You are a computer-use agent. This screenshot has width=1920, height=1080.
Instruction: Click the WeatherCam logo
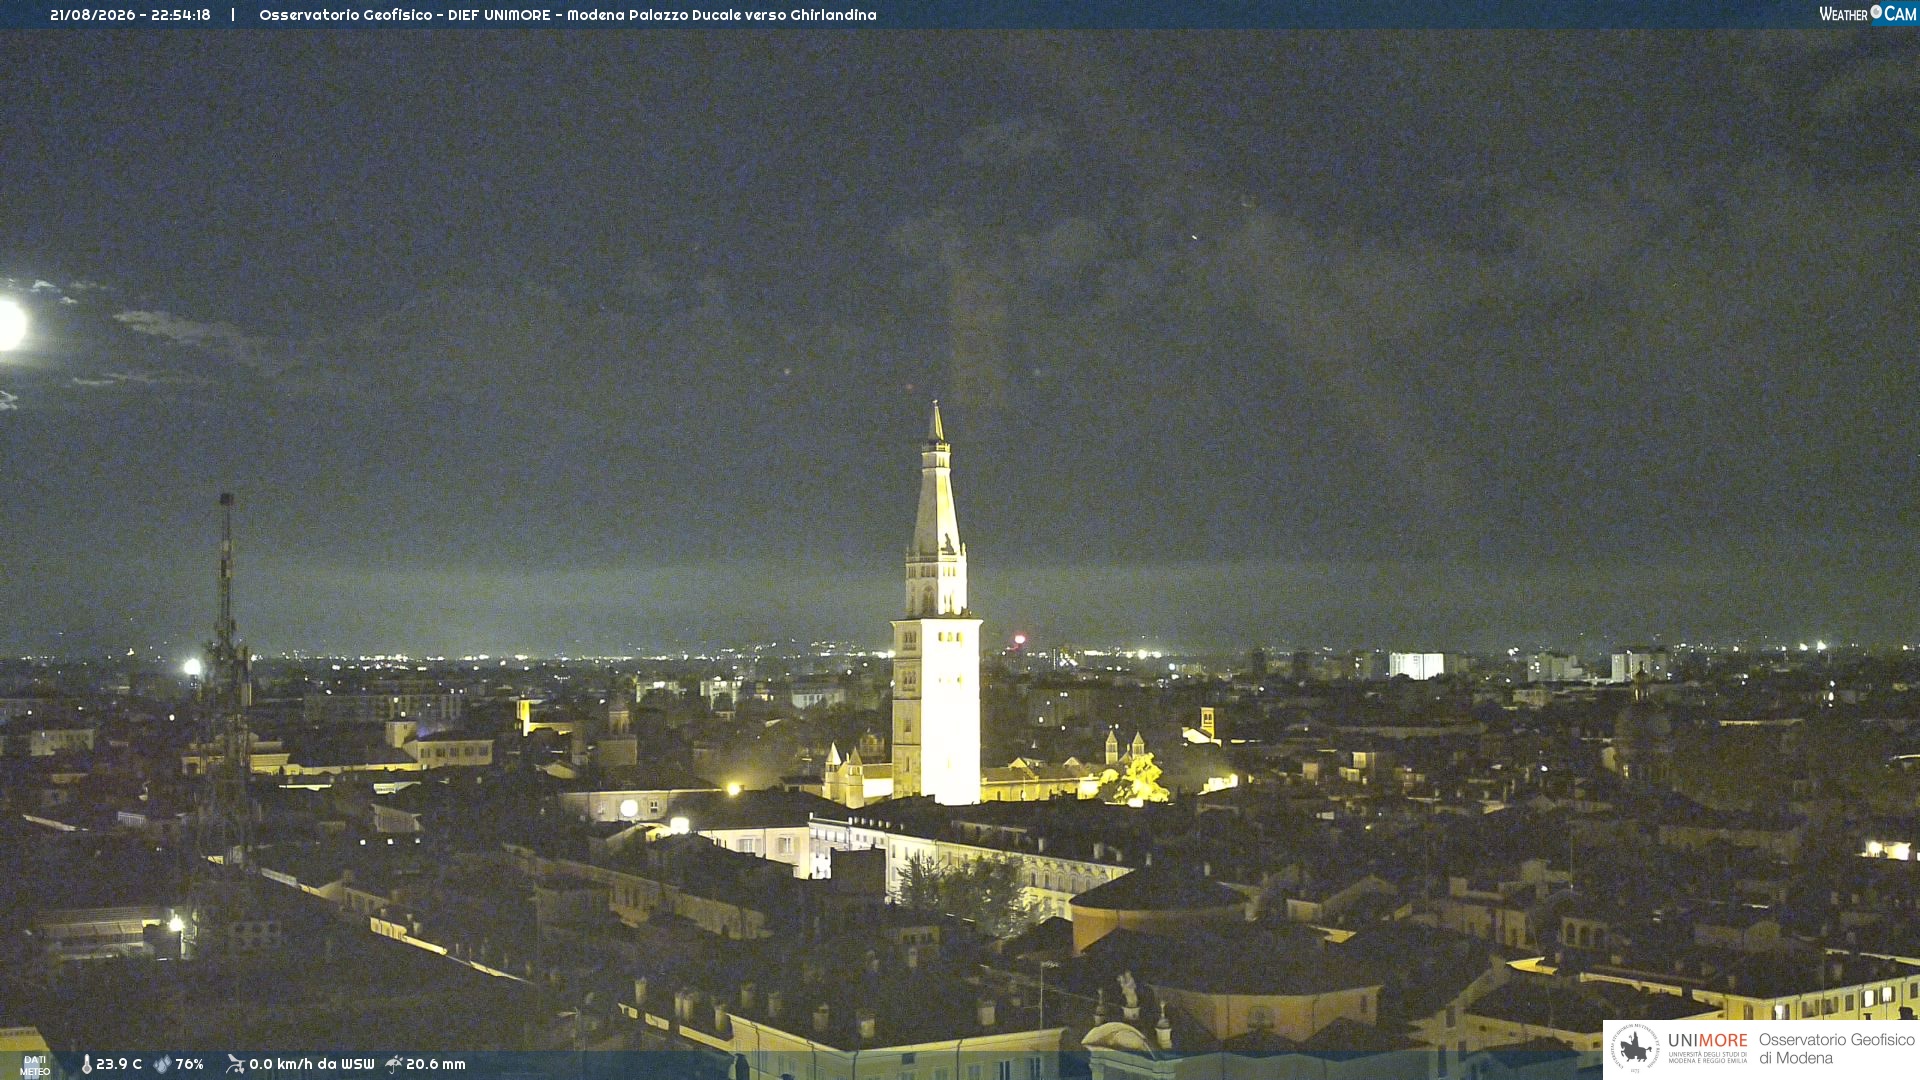[x=1867, y=14]
